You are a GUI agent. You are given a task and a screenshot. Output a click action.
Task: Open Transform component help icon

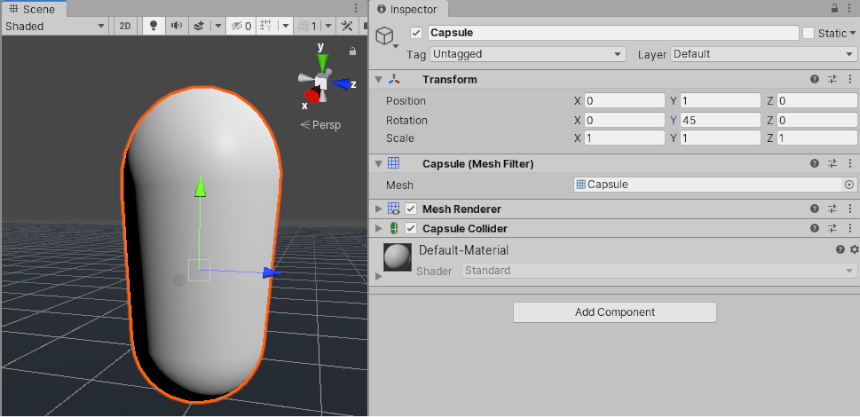(x=815, y=80)
